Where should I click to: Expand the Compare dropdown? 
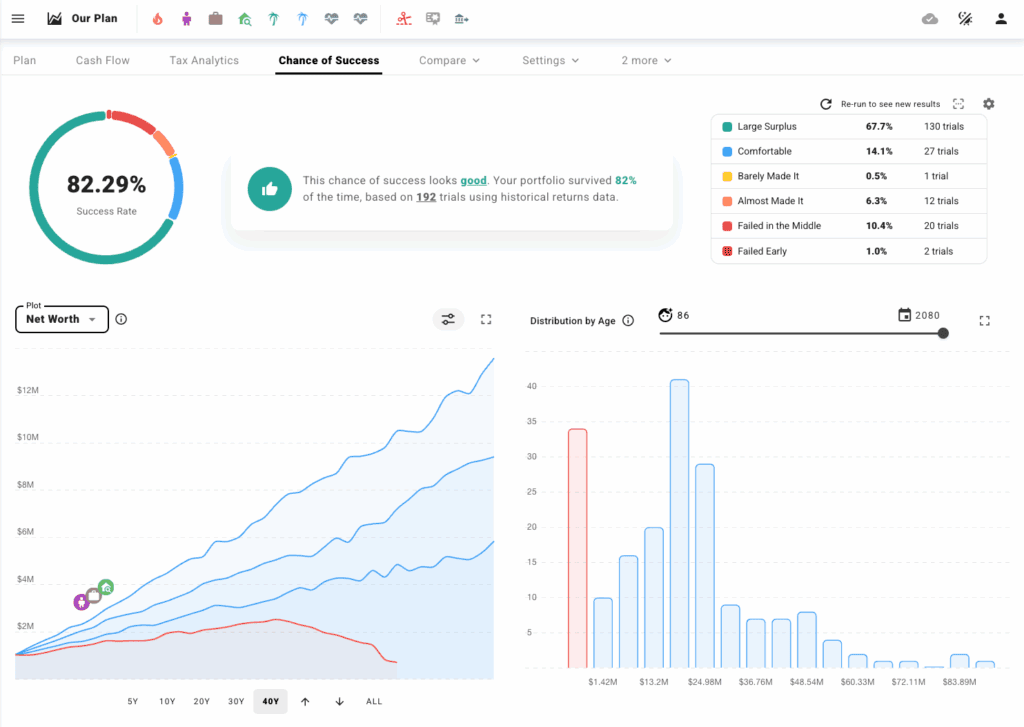tap(449, 60)
